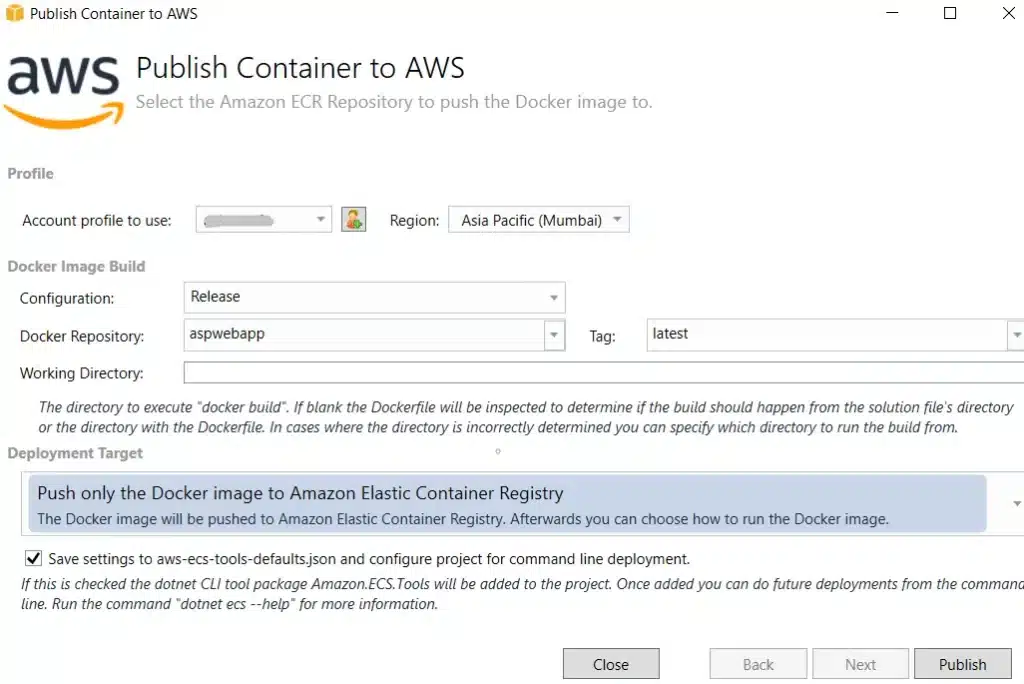
Task: Toggle Save settings to aws-ecs-tools-defaults.json checkbox
Action: pos(33,558)
